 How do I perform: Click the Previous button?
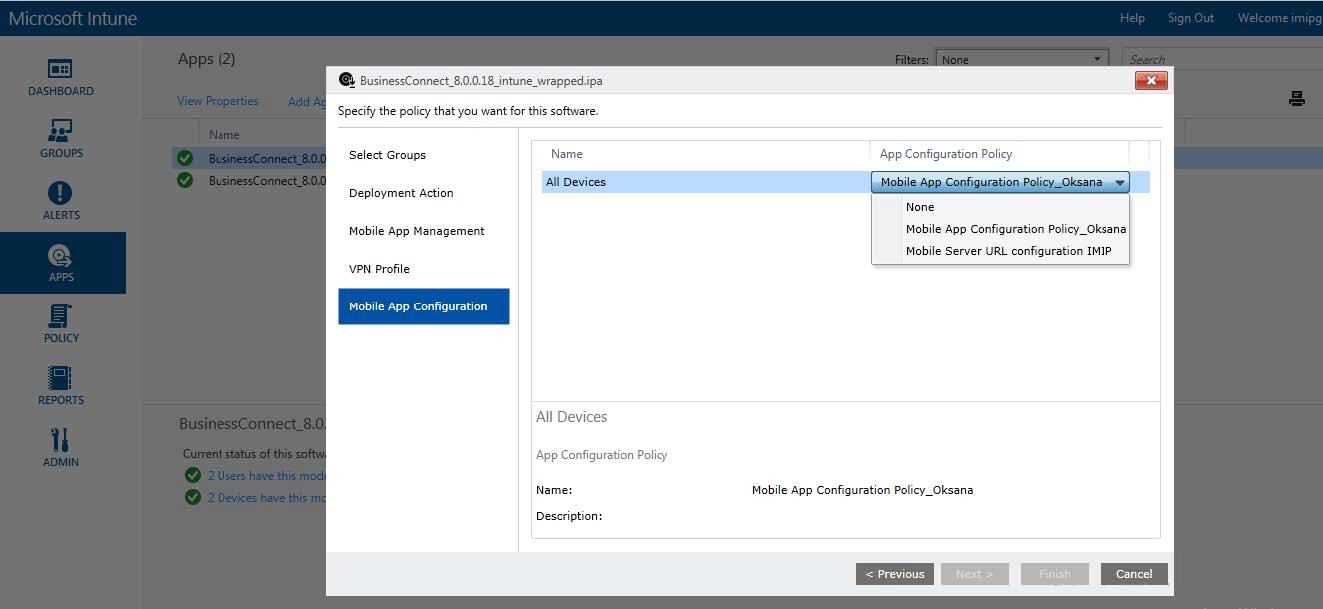[x=894, y=573]
